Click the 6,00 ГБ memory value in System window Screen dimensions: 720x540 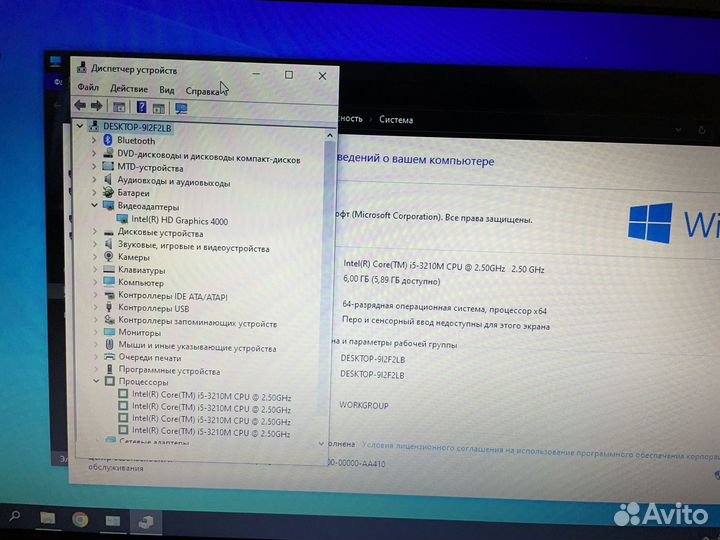click(x=392, y=280)
